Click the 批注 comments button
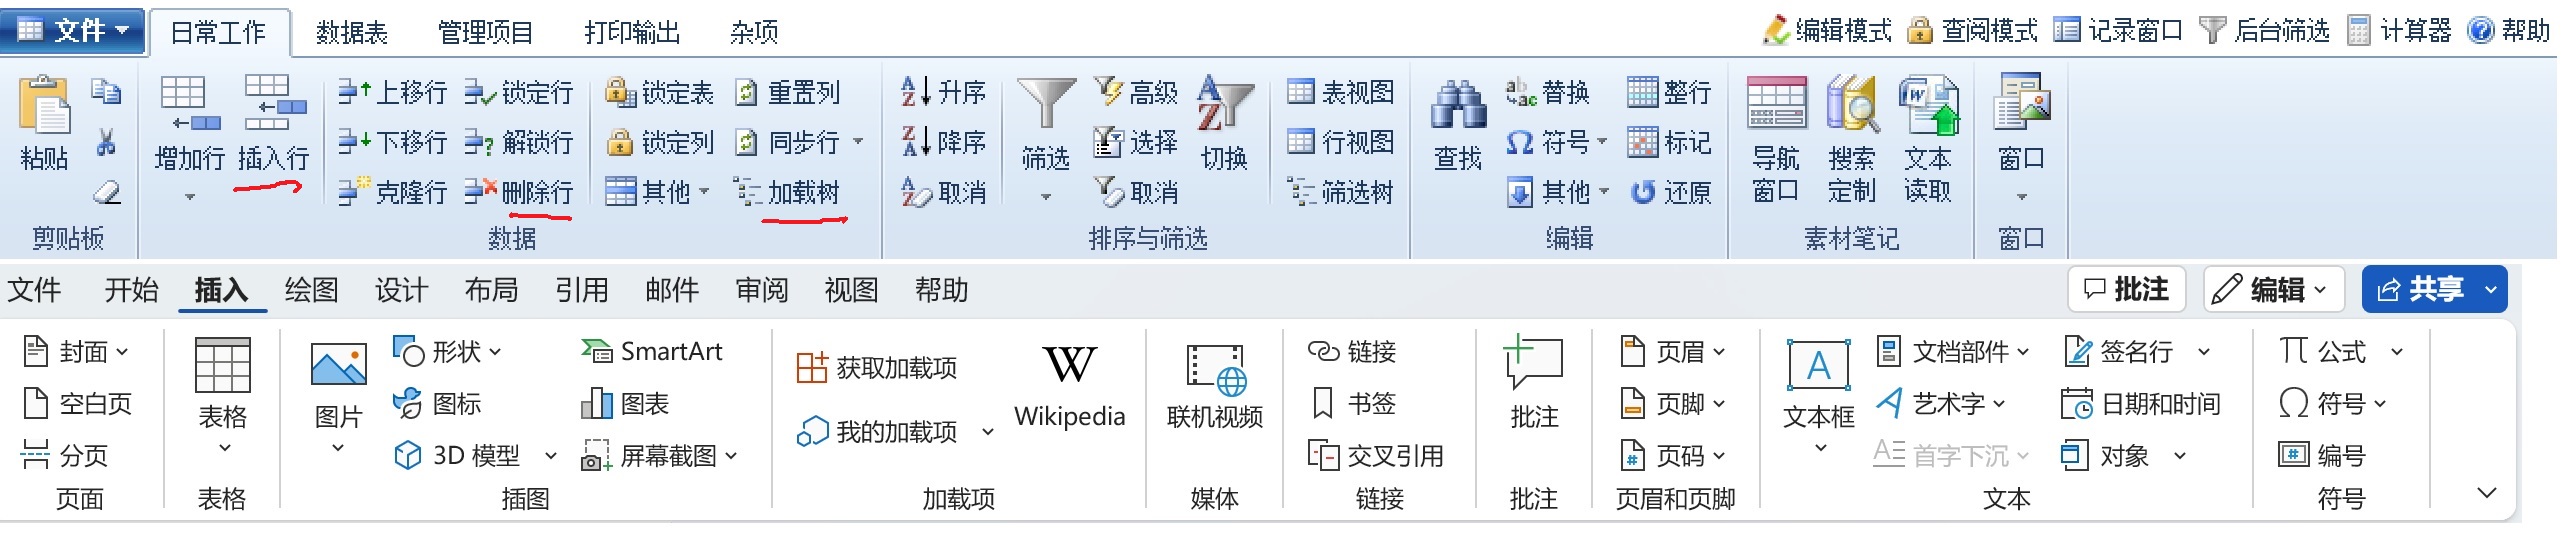2567x534 pixels. (2127, 290)
